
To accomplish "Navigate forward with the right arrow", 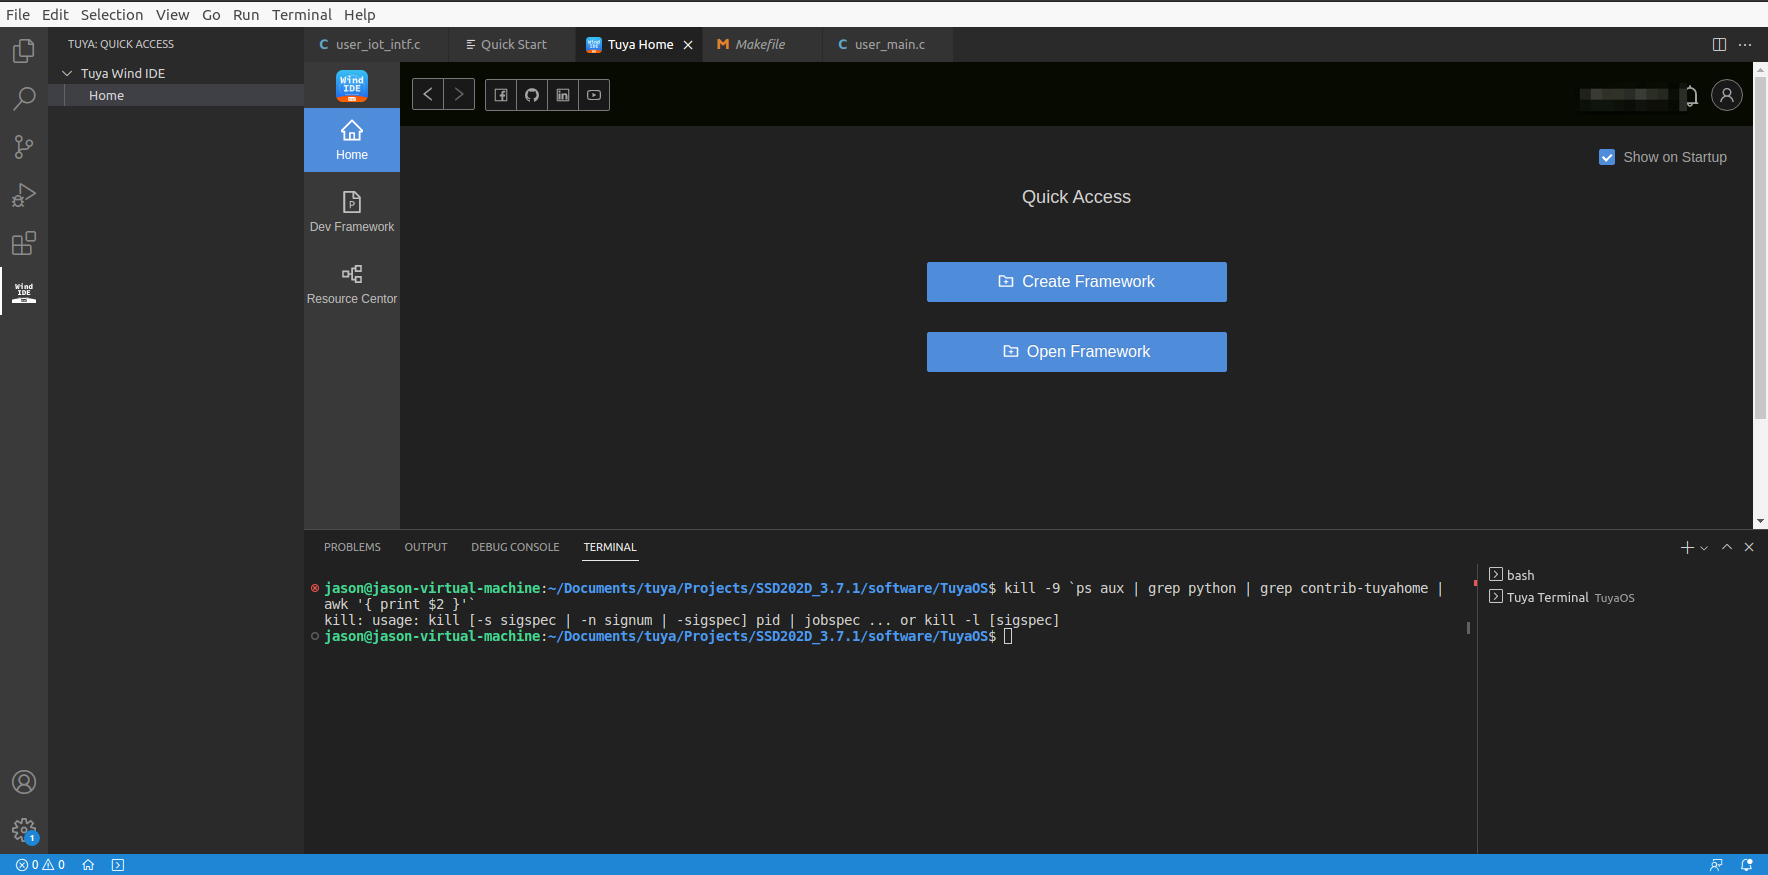I will pos(459,94).
